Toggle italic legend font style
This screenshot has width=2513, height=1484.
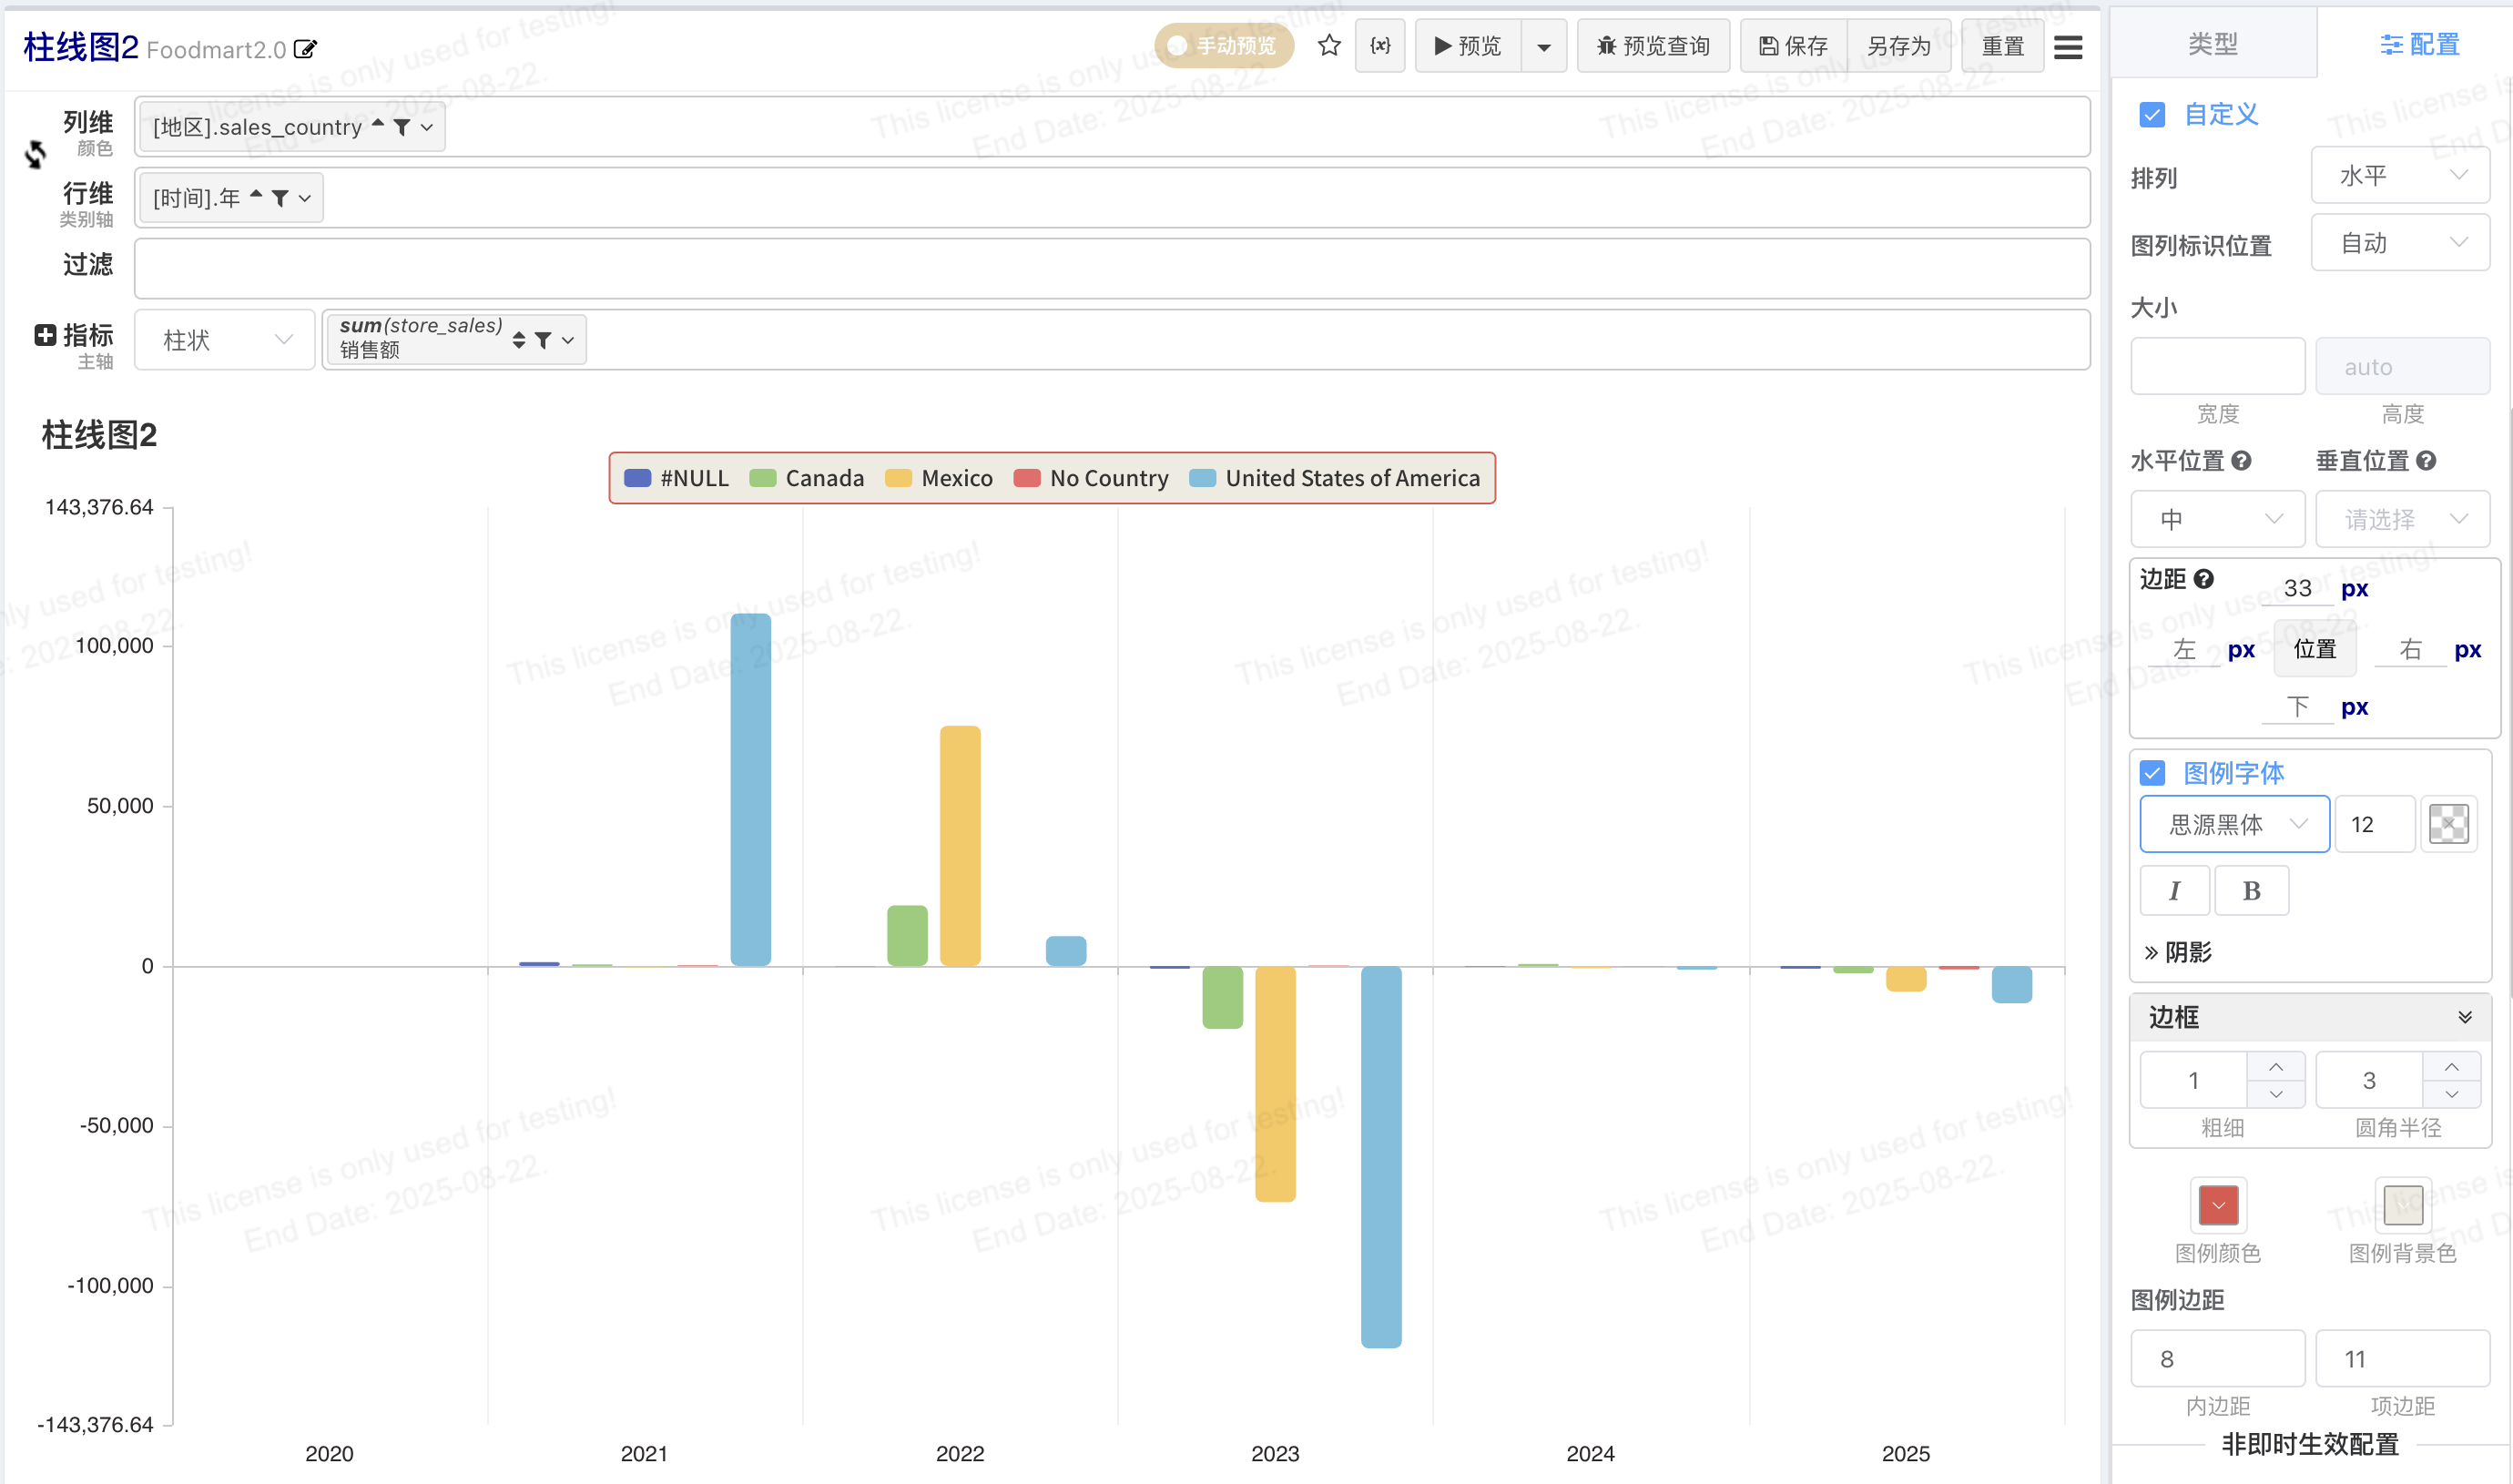(2173, 891)
